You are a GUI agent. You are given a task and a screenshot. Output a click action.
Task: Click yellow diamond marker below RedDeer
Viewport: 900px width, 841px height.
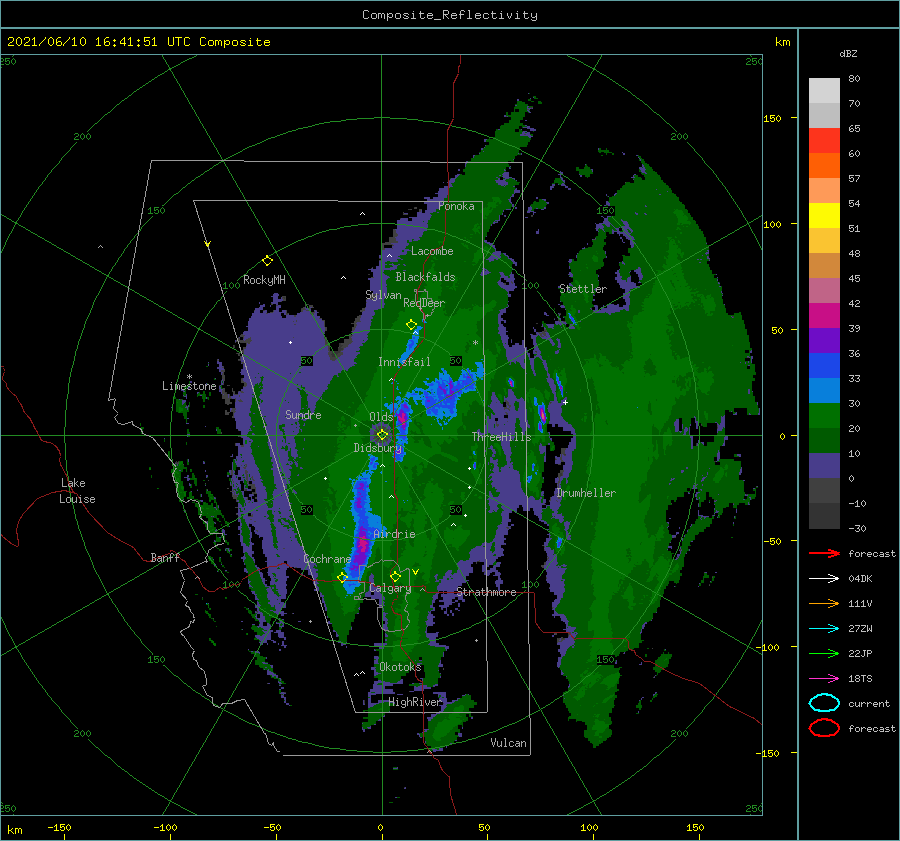click(412, 325)
